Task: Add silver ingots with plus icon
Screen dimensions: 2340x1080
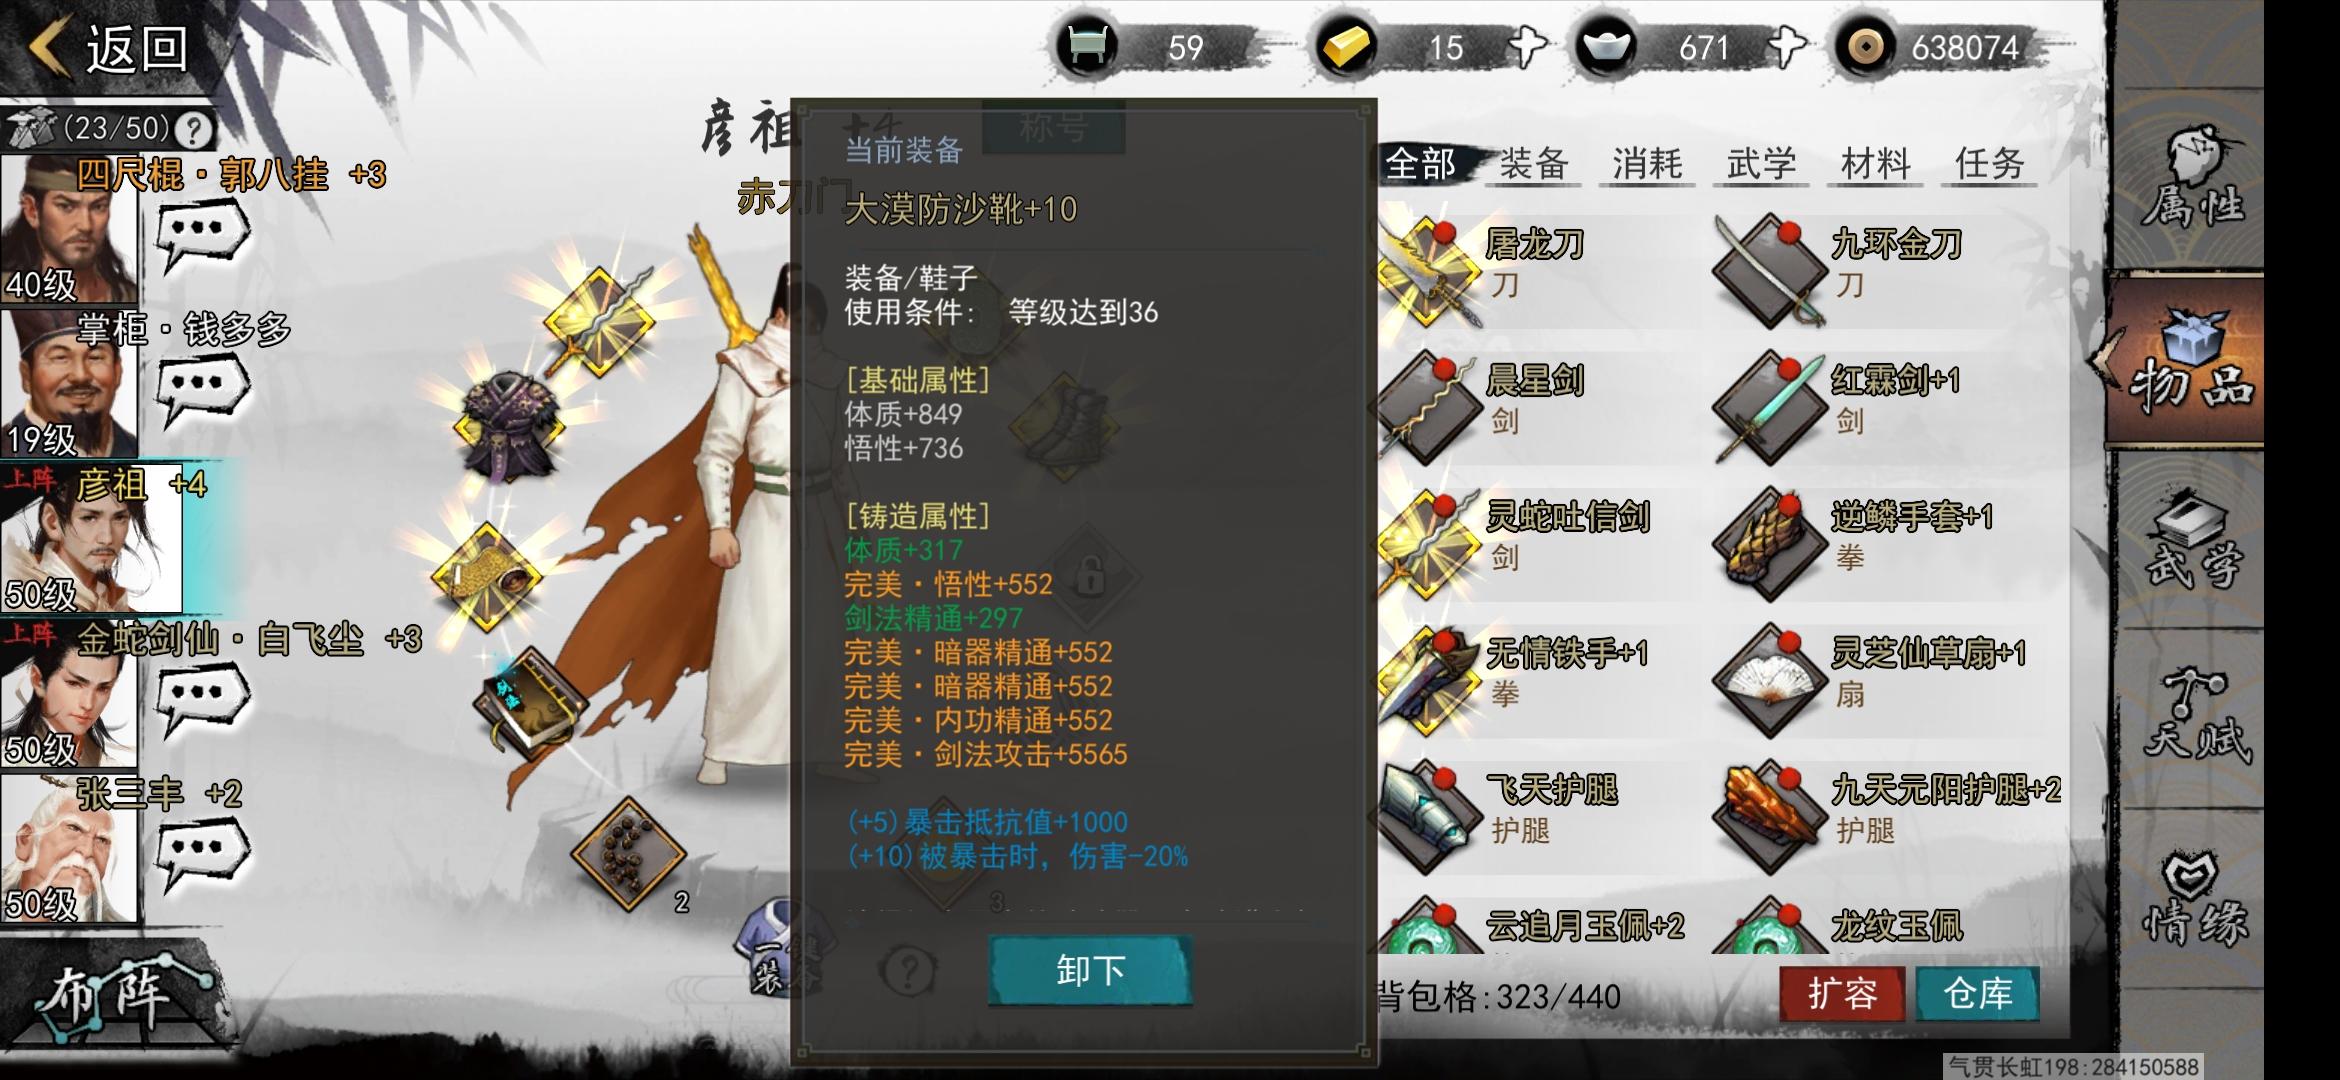Action: [1787, 47]
